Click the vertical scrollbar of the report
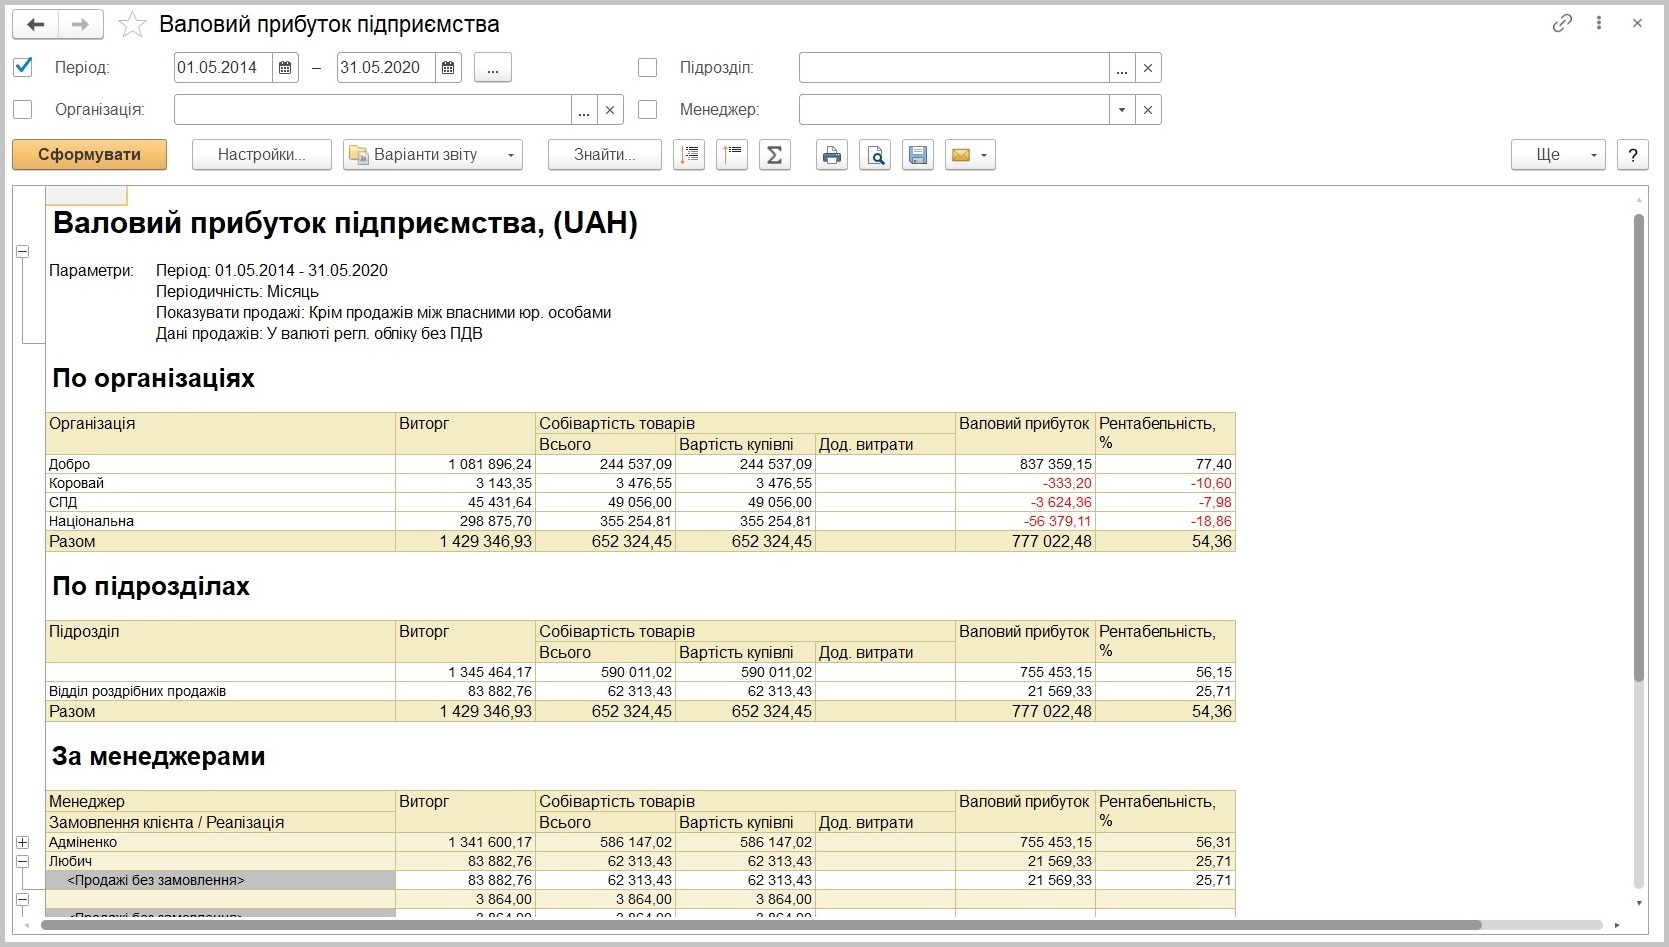Viewport: 1669px width, 947px height. (1639, 450)
